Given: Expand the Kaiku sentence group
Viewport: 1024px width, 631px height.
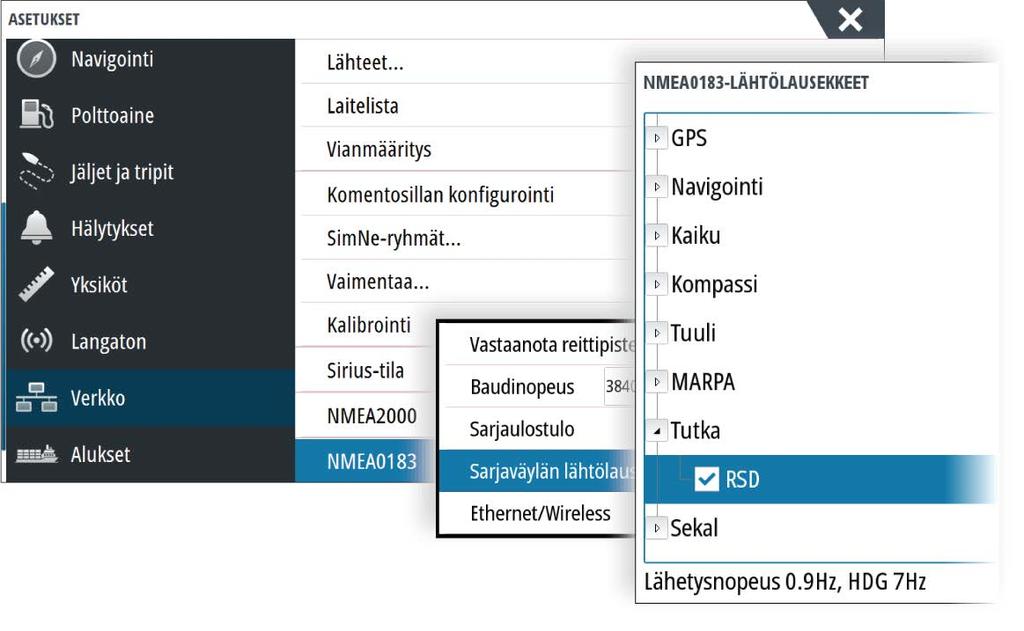Looking at the screenshot, I should pos(657,235).
